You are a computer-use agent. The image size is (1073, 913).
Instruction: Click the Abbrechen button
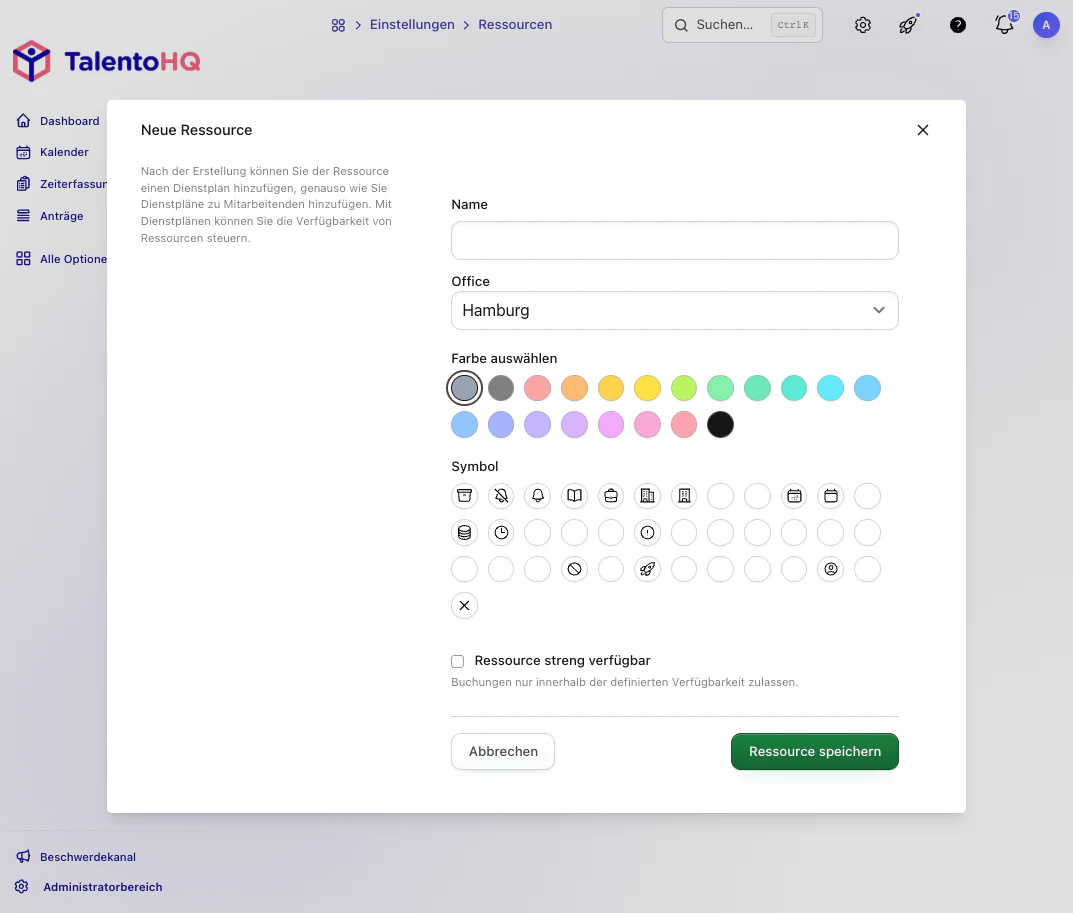502,751
